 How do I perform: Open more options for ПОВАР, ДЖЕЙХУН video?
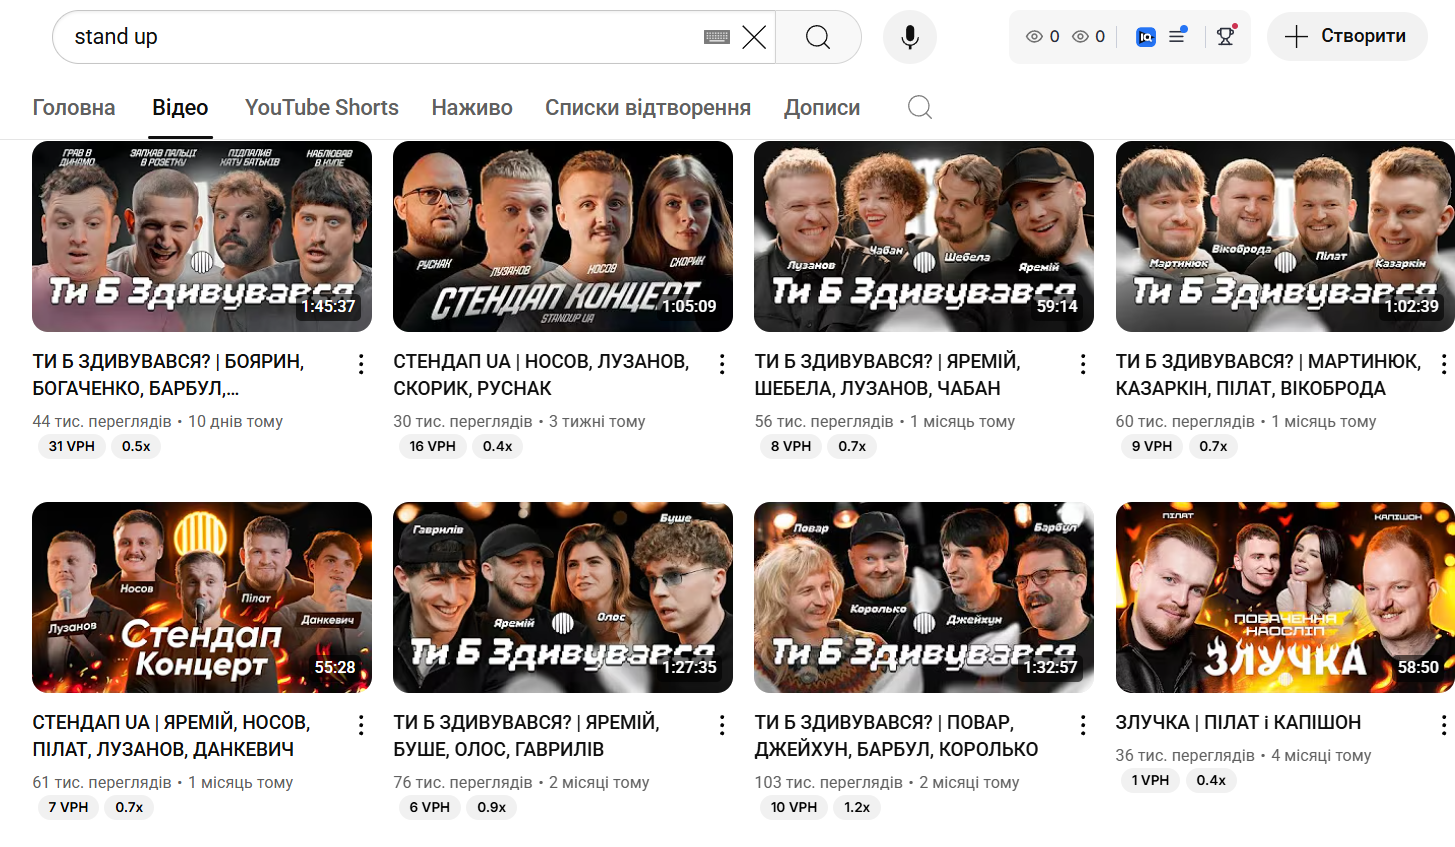coord(1083,726)
